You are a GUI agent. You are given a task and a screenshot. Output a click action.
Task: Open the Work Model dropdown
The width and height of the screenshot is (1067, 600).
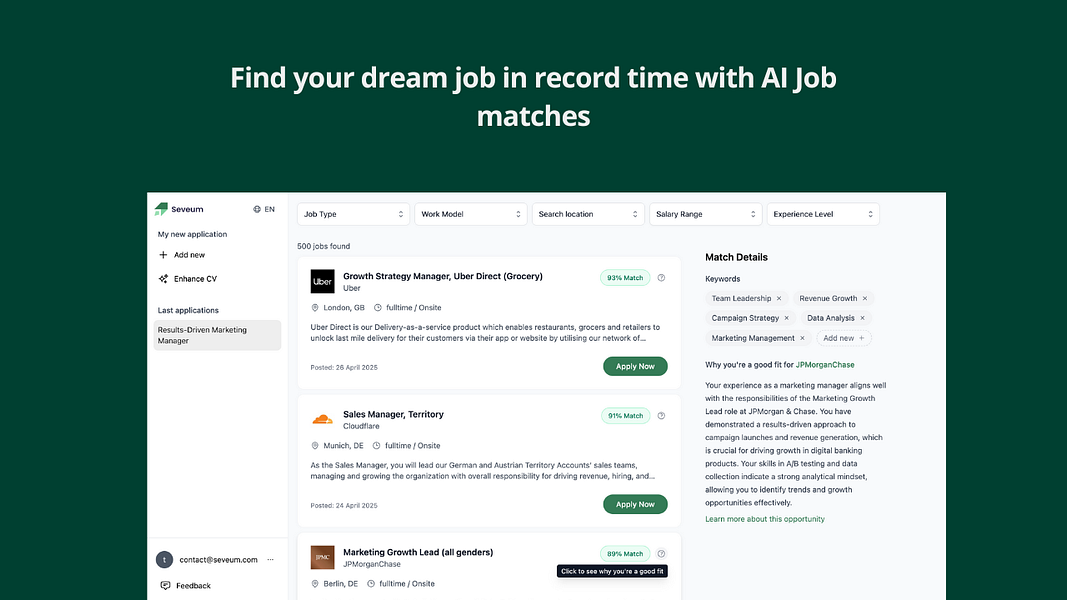click(471, 214)
